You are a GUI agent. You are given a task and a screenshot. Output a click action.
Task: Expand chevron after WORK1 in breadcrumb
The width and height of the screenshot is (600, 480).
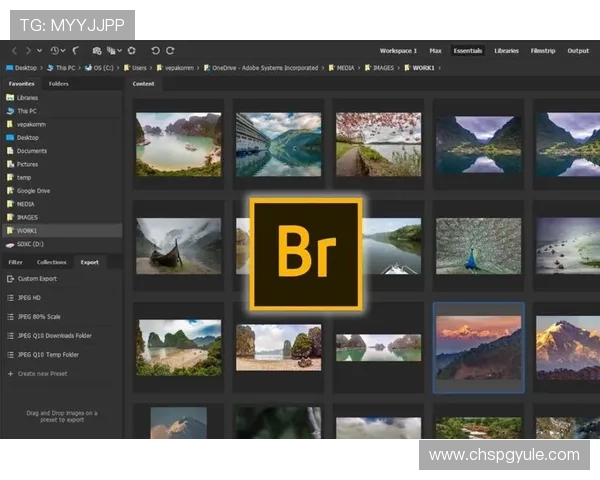click(440, 68)
